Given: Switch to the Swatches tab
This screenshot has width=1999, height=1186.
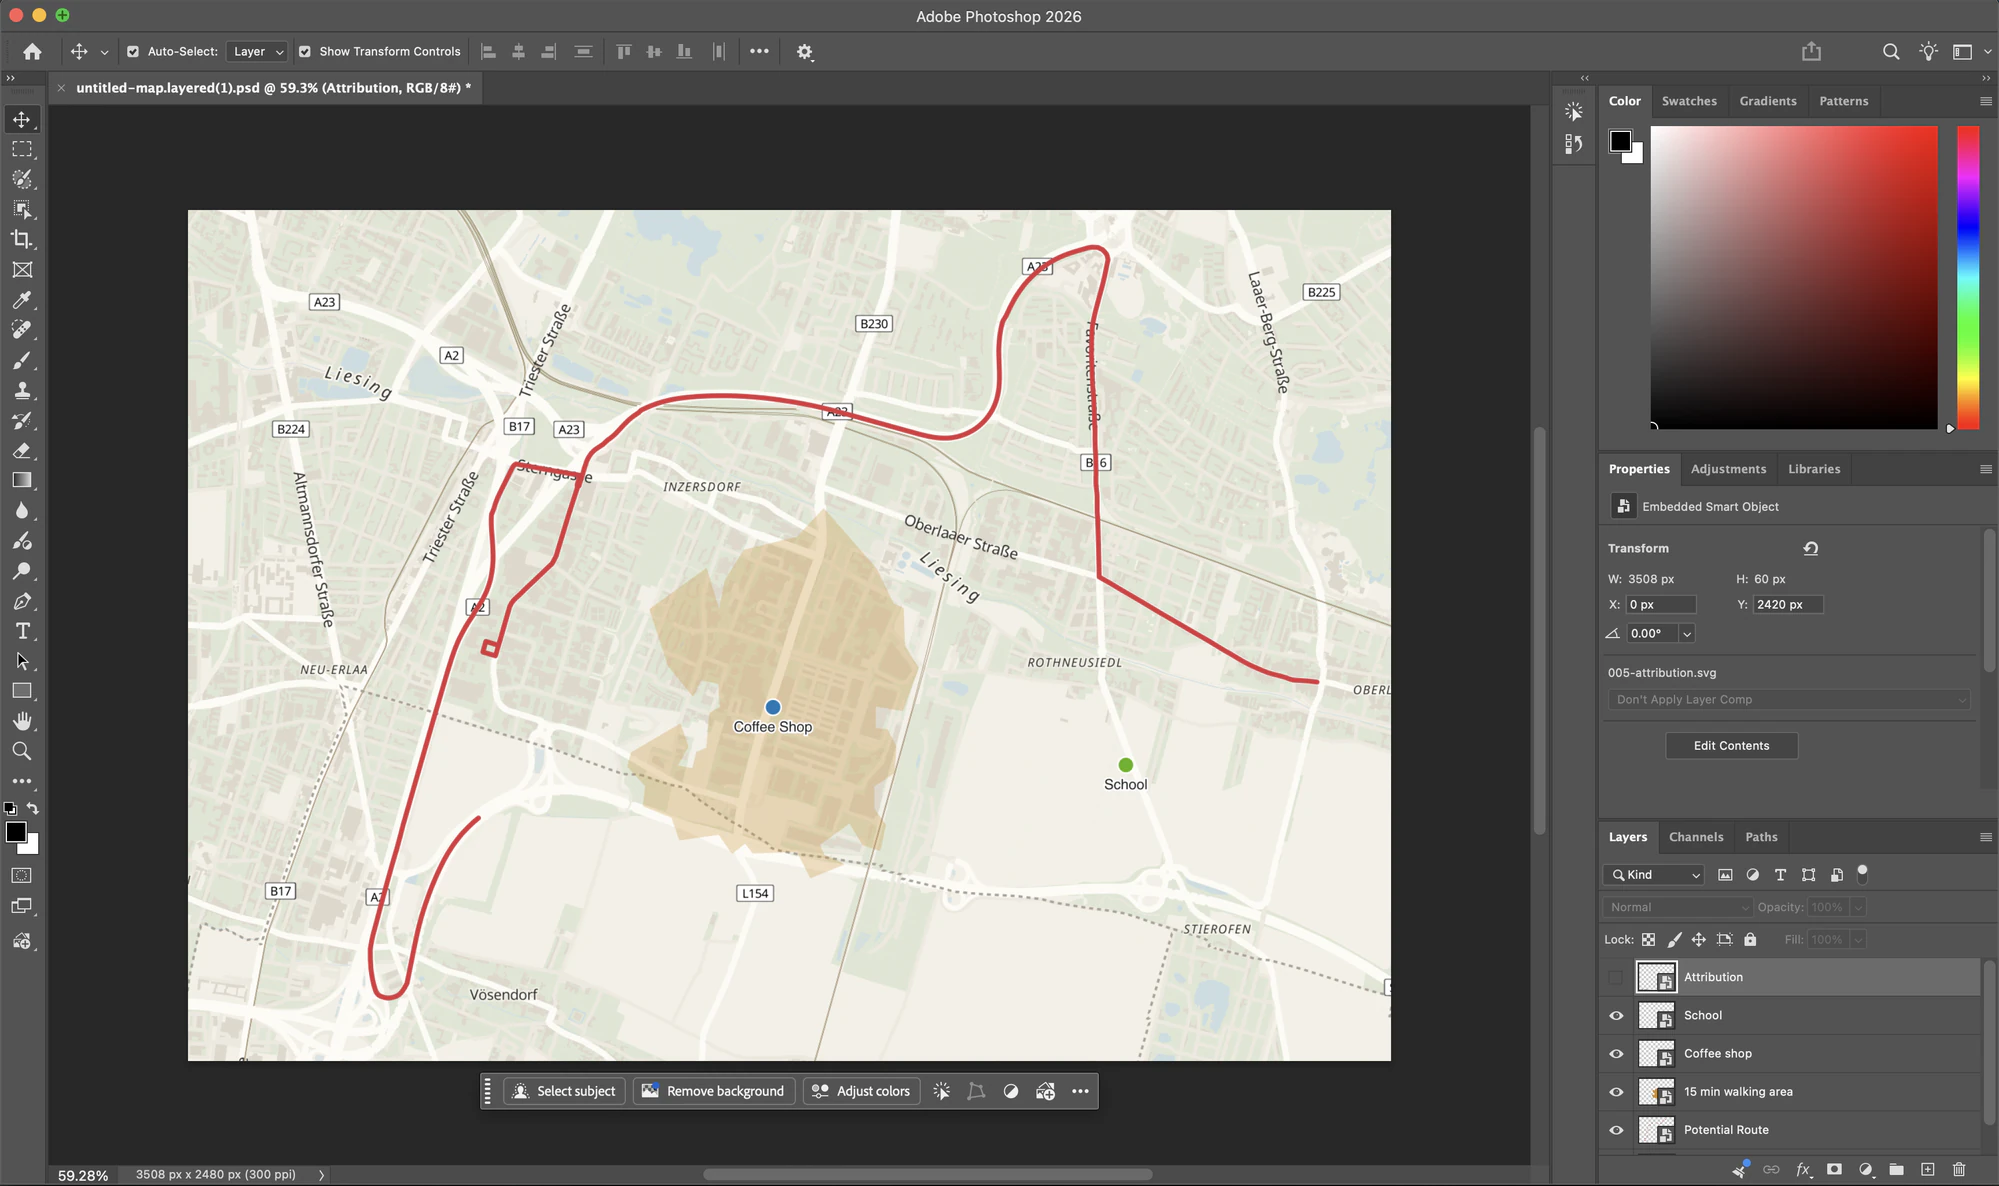Looking at the screenshot, I should (1689, 101).
